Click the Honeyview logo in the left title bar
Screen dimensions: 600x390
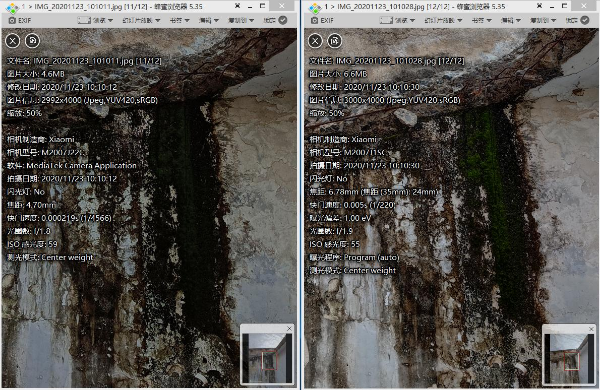pos(11,7)
